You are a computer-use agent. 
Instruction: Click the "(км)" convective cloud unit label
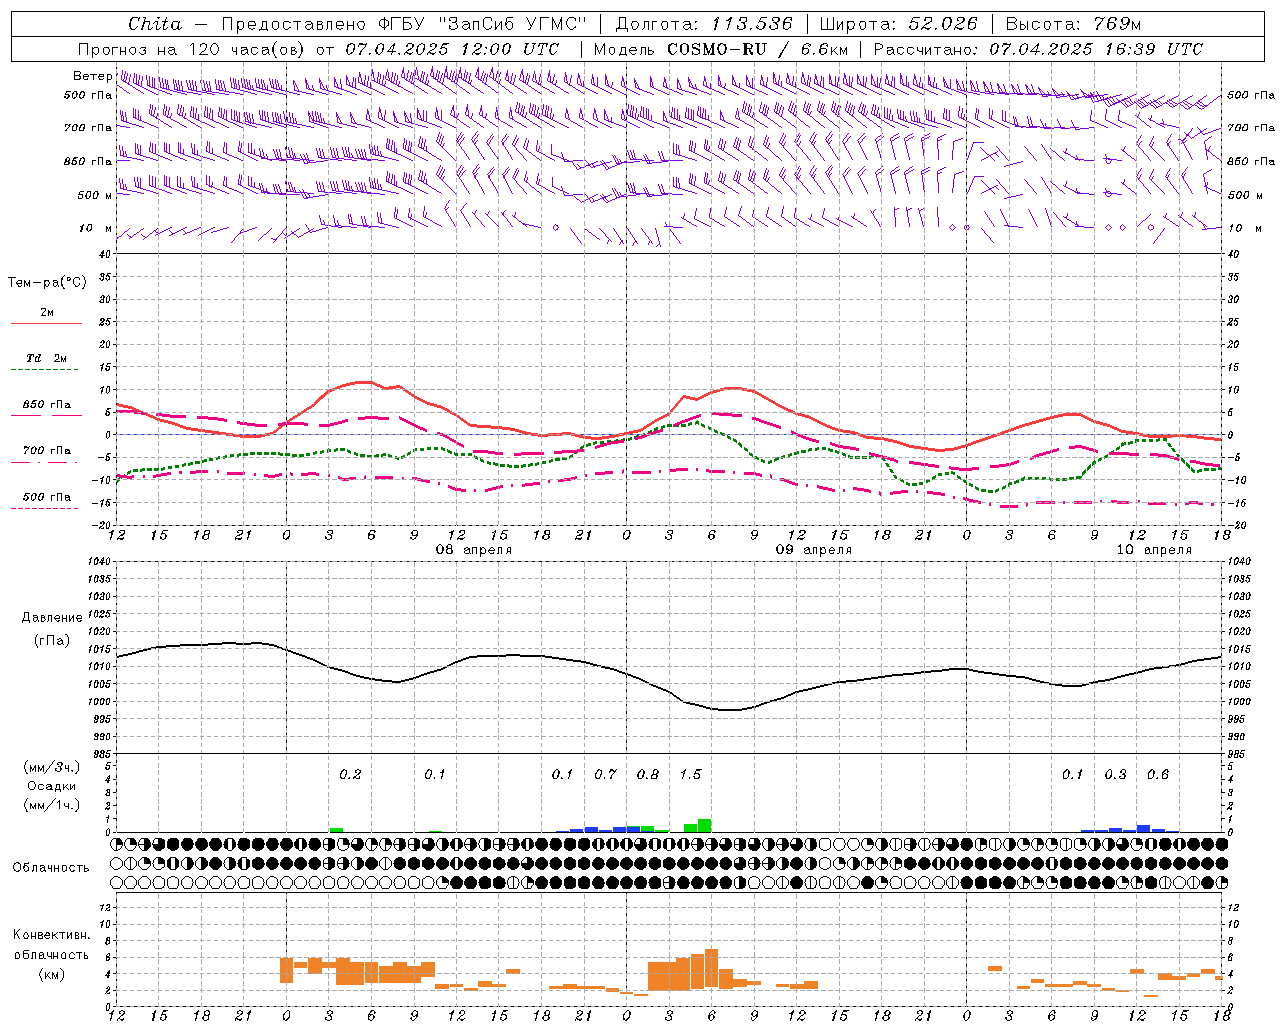(x=52, y=974)
